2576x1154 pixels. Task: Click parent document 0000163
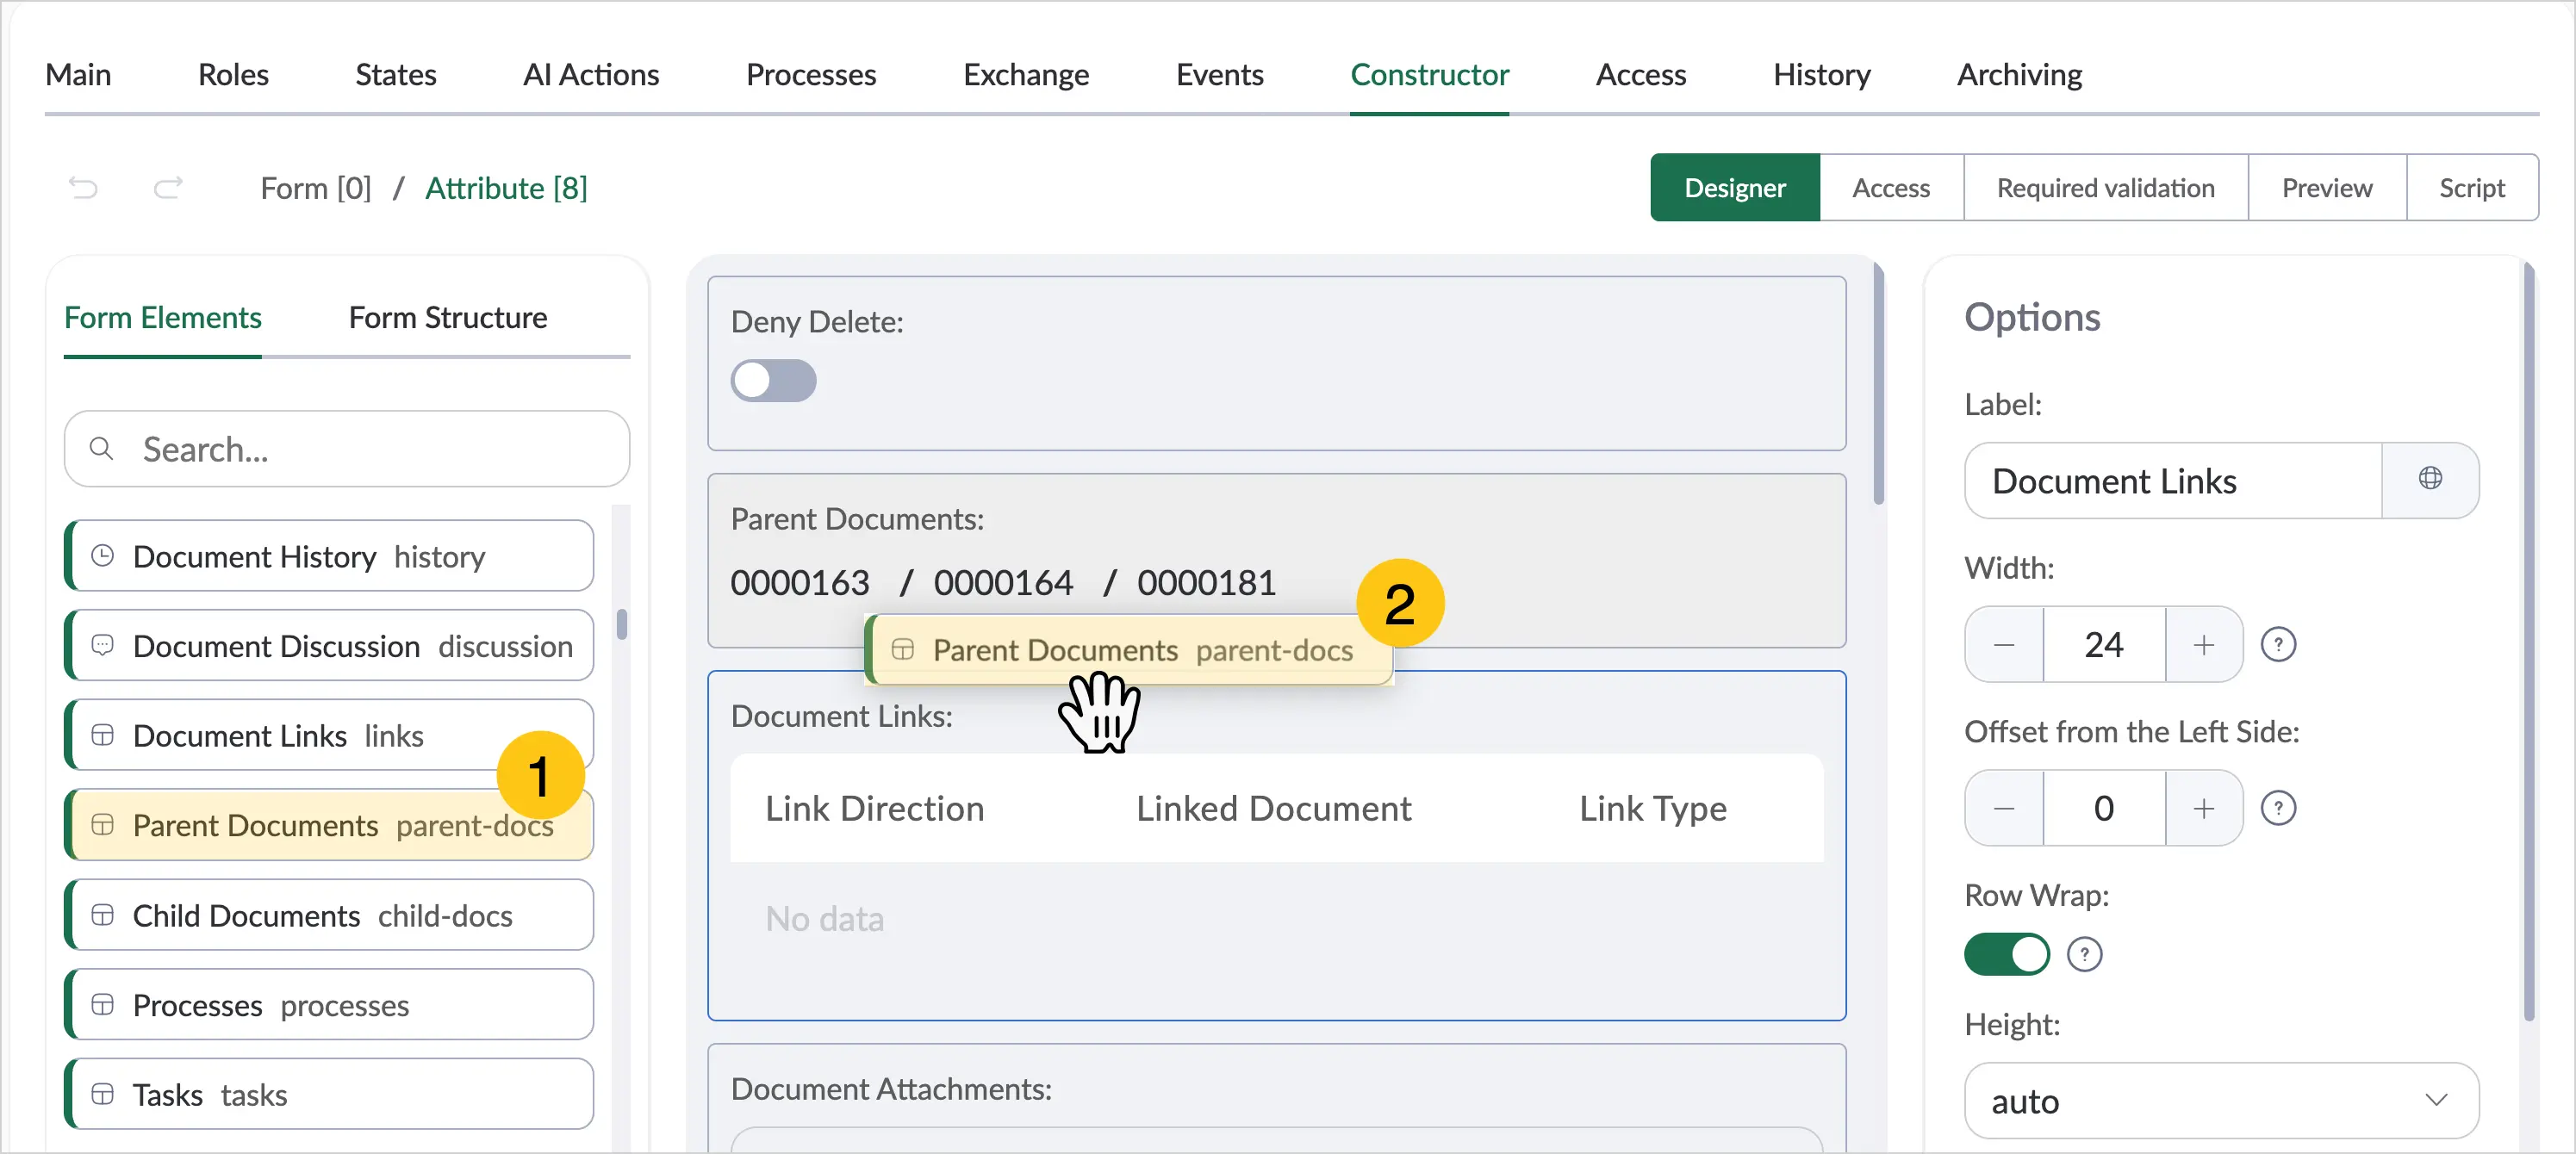click(800, 582)
